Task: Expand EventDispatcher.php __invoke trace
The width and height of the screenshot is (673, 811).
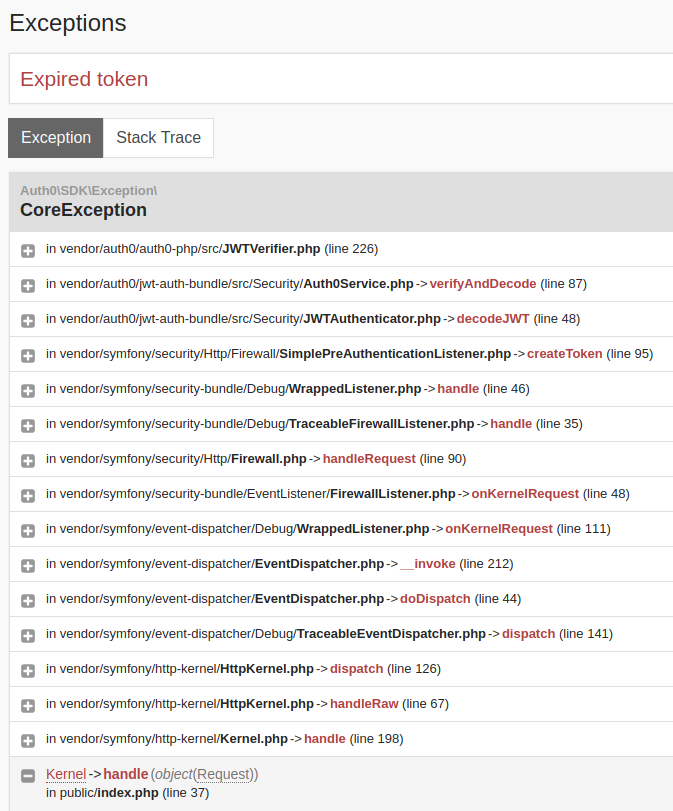Action: (28, 566)
